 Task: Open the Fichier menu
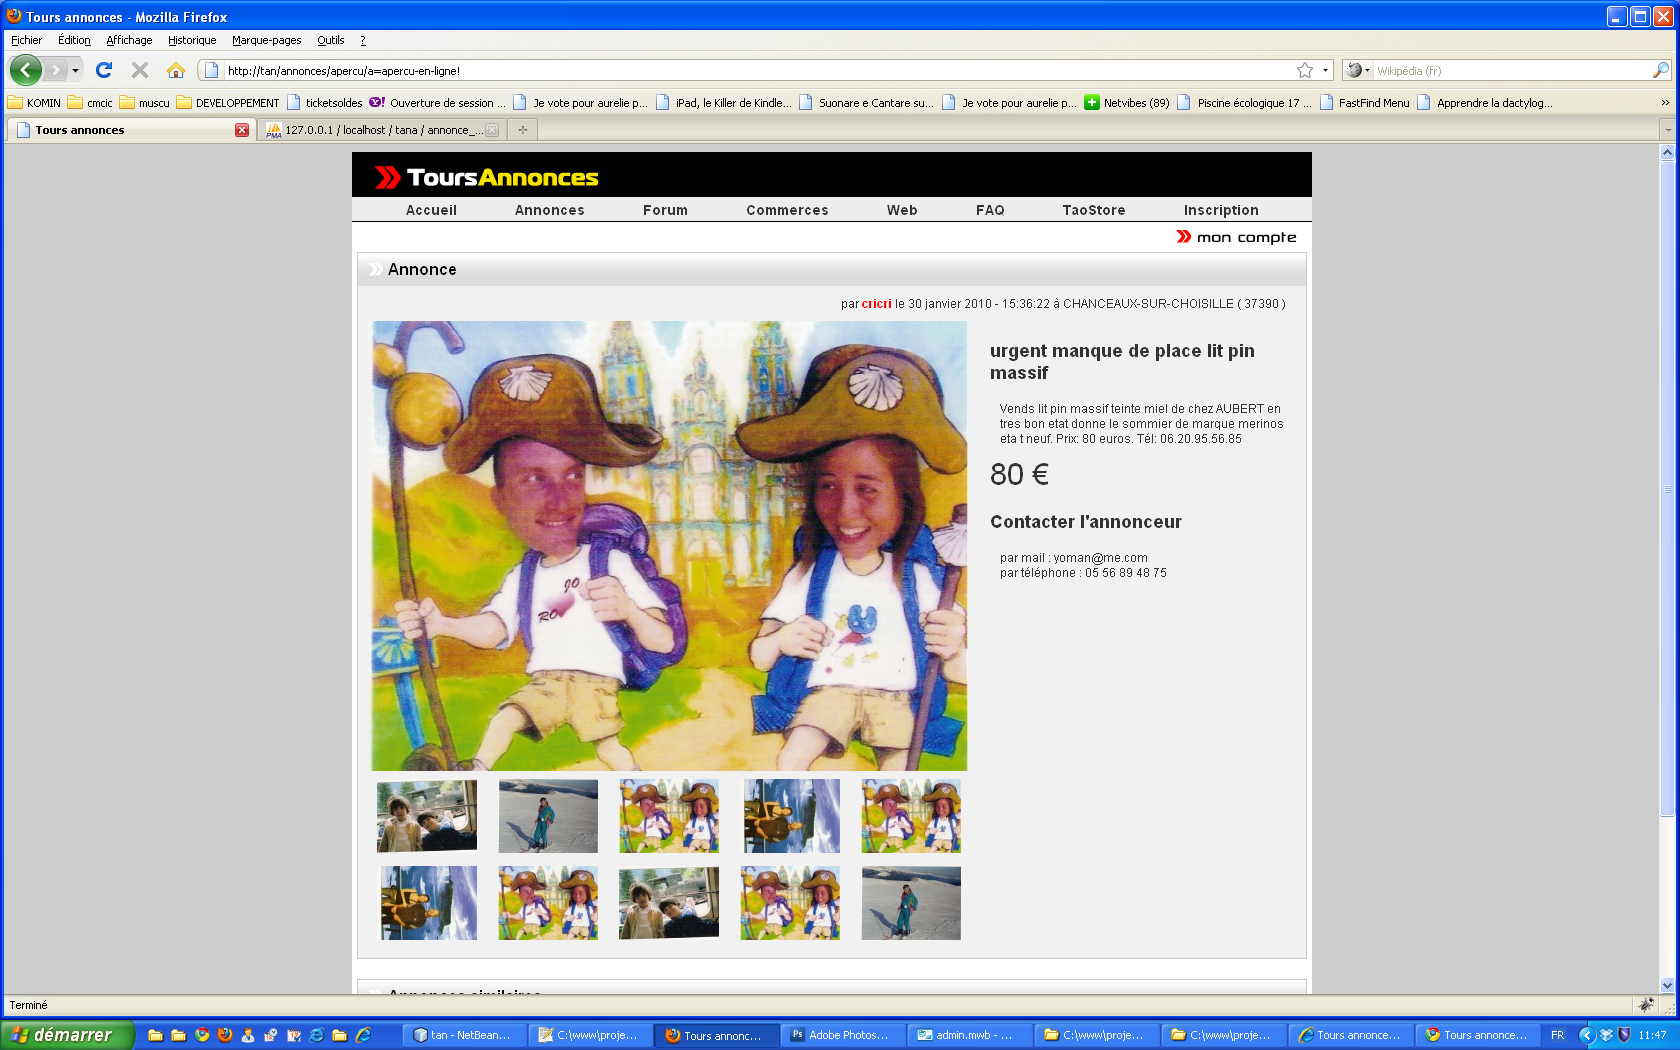27,40
